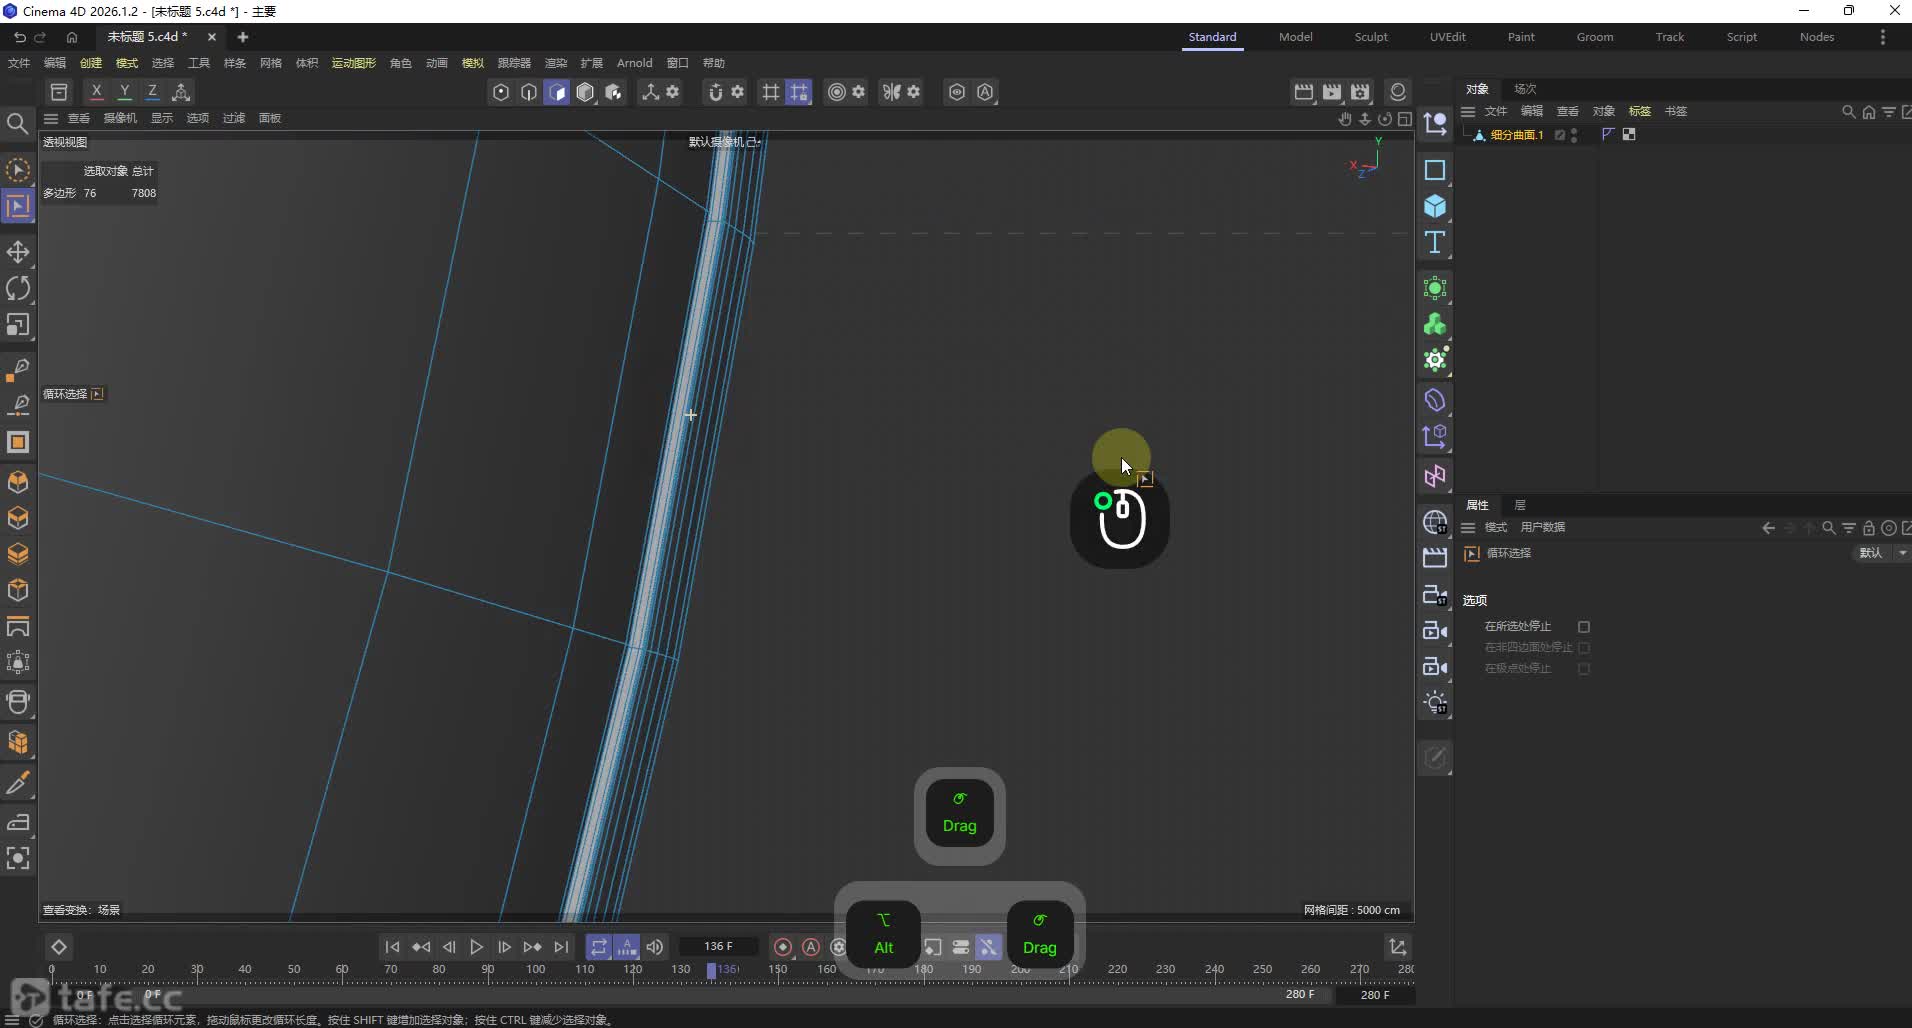This screenshot has height=1028, width=1912.
Task: Open Object Manager filter icon
Action: 1888,112
